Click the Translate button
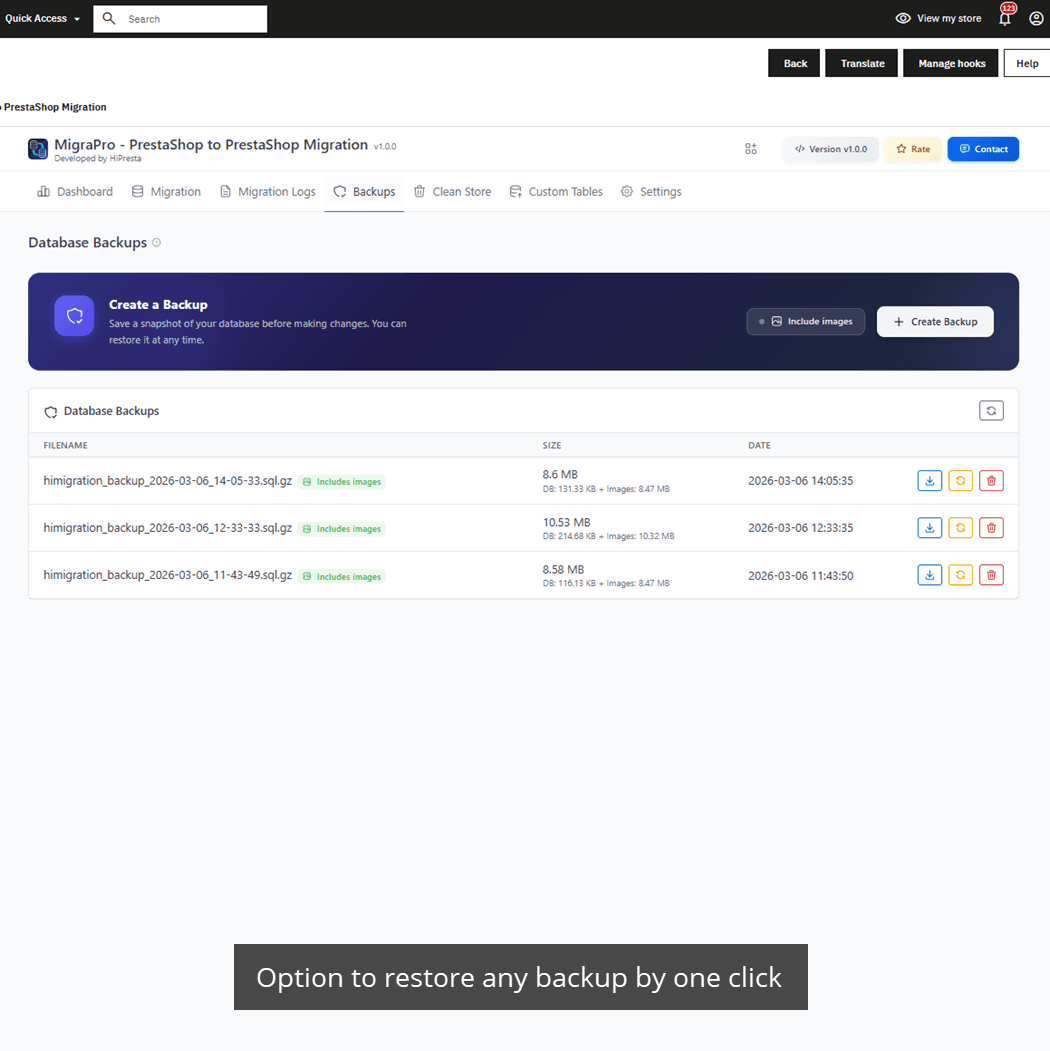1050x1051 pixels. pos(862,63)
